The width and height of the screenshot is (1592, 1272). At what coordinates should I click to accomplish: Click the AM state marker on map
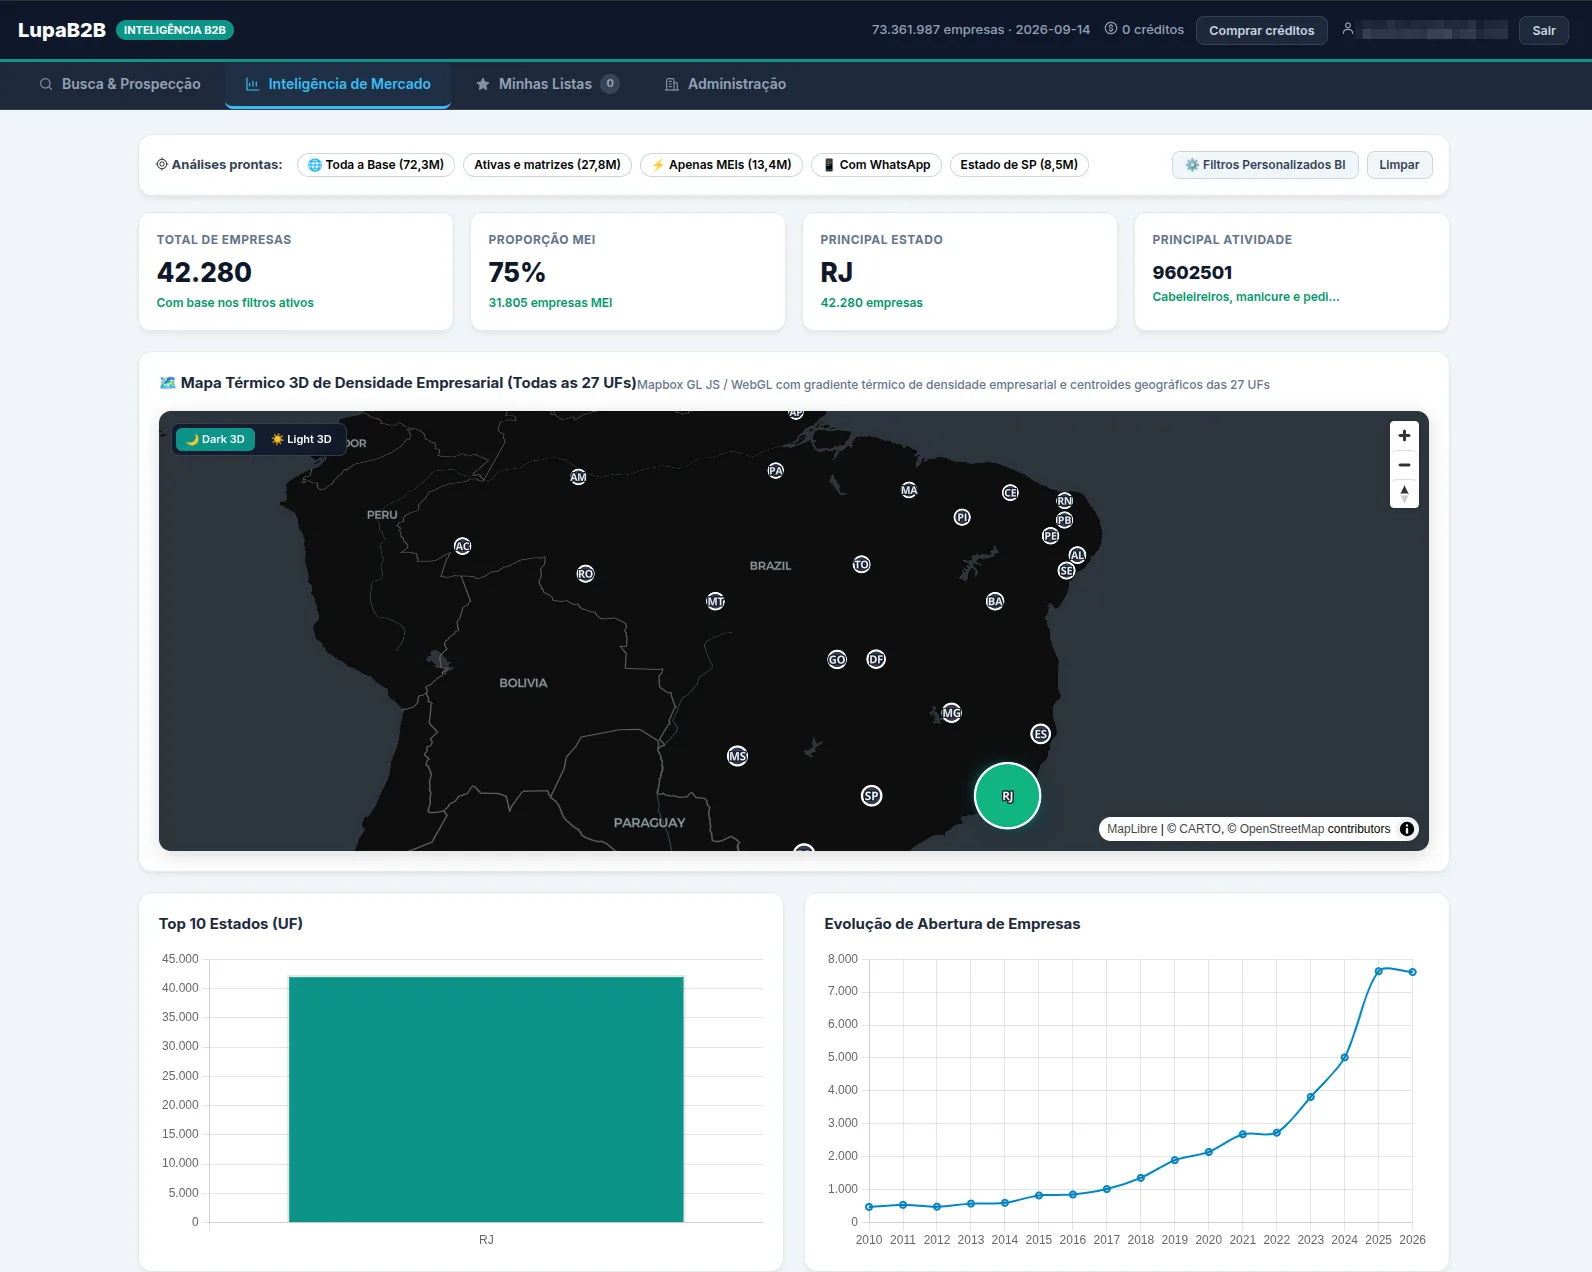578,477
